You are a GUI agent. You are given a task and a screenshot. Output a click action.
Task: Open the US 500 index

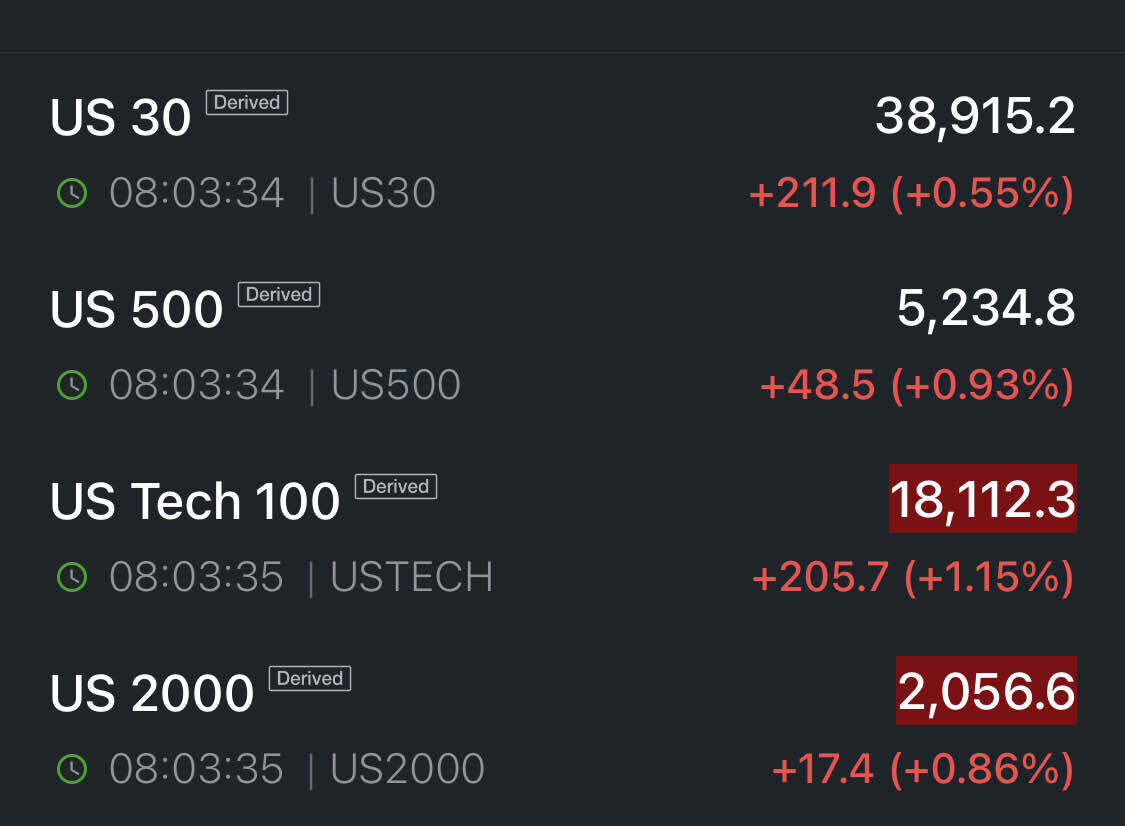(x=137, y=310)
